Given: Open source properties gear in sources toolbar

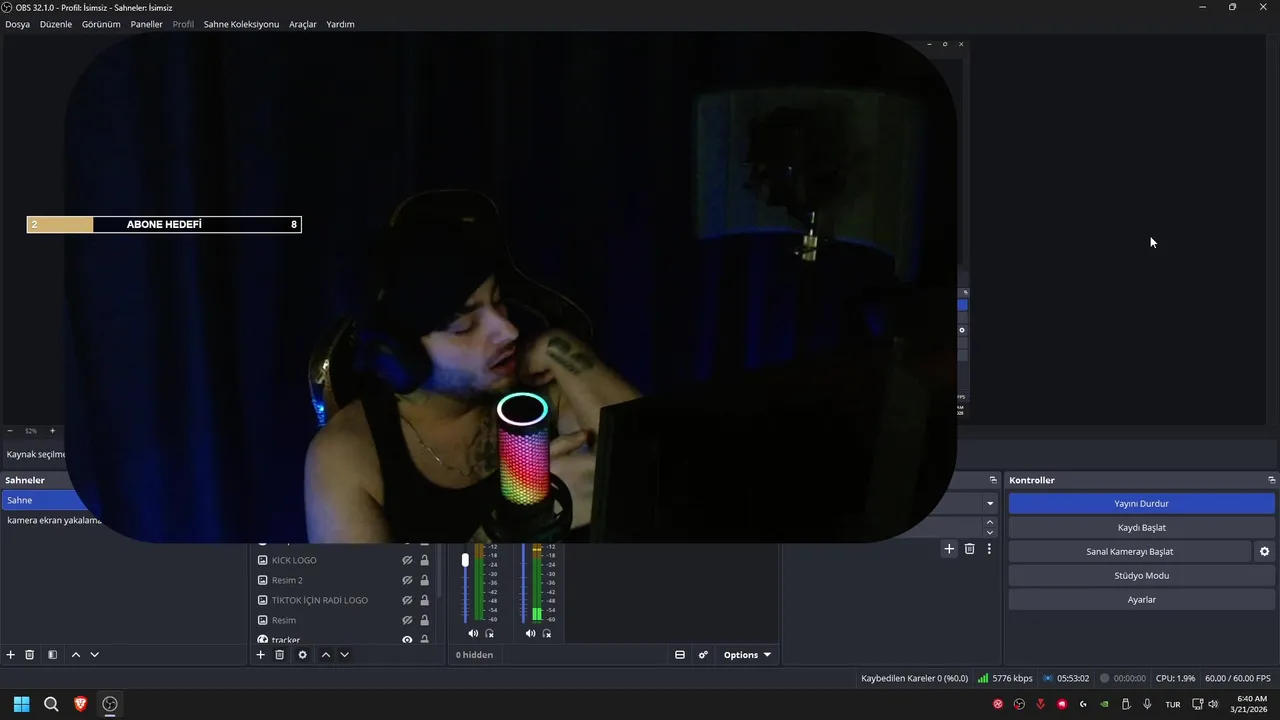Looking at the screenshot, I should [x=303, y=655].
